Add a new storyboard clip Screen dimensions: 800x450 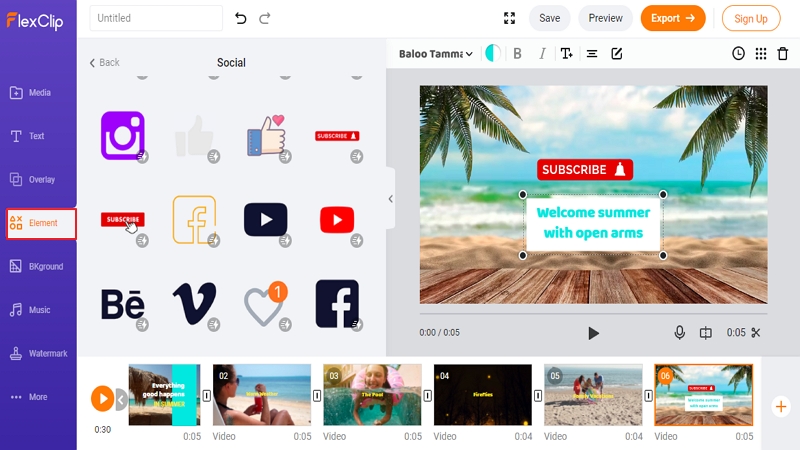coord(781,407)
